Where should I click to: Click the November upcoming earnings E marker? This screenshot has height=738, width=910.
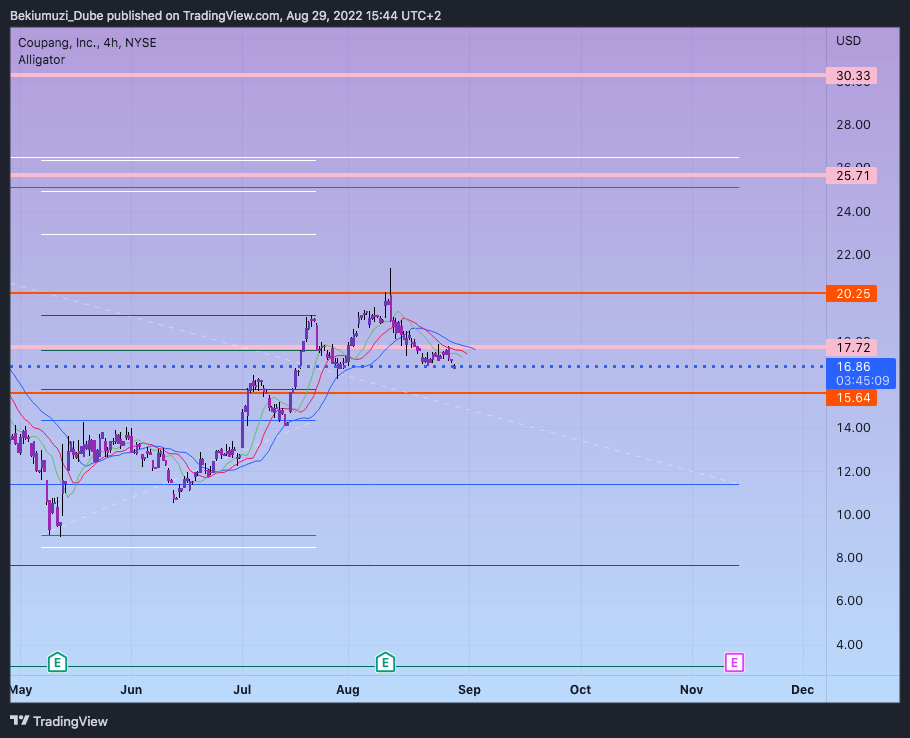[x=734, y=662]
